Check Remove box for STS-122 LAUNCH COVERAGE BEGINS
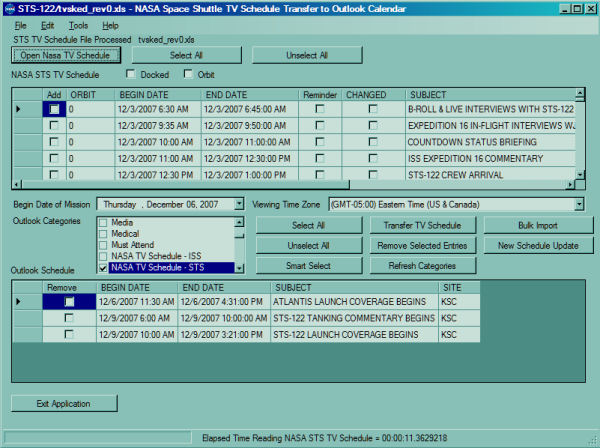The height and width of the screenshot is (448, 600). (69, 334)
